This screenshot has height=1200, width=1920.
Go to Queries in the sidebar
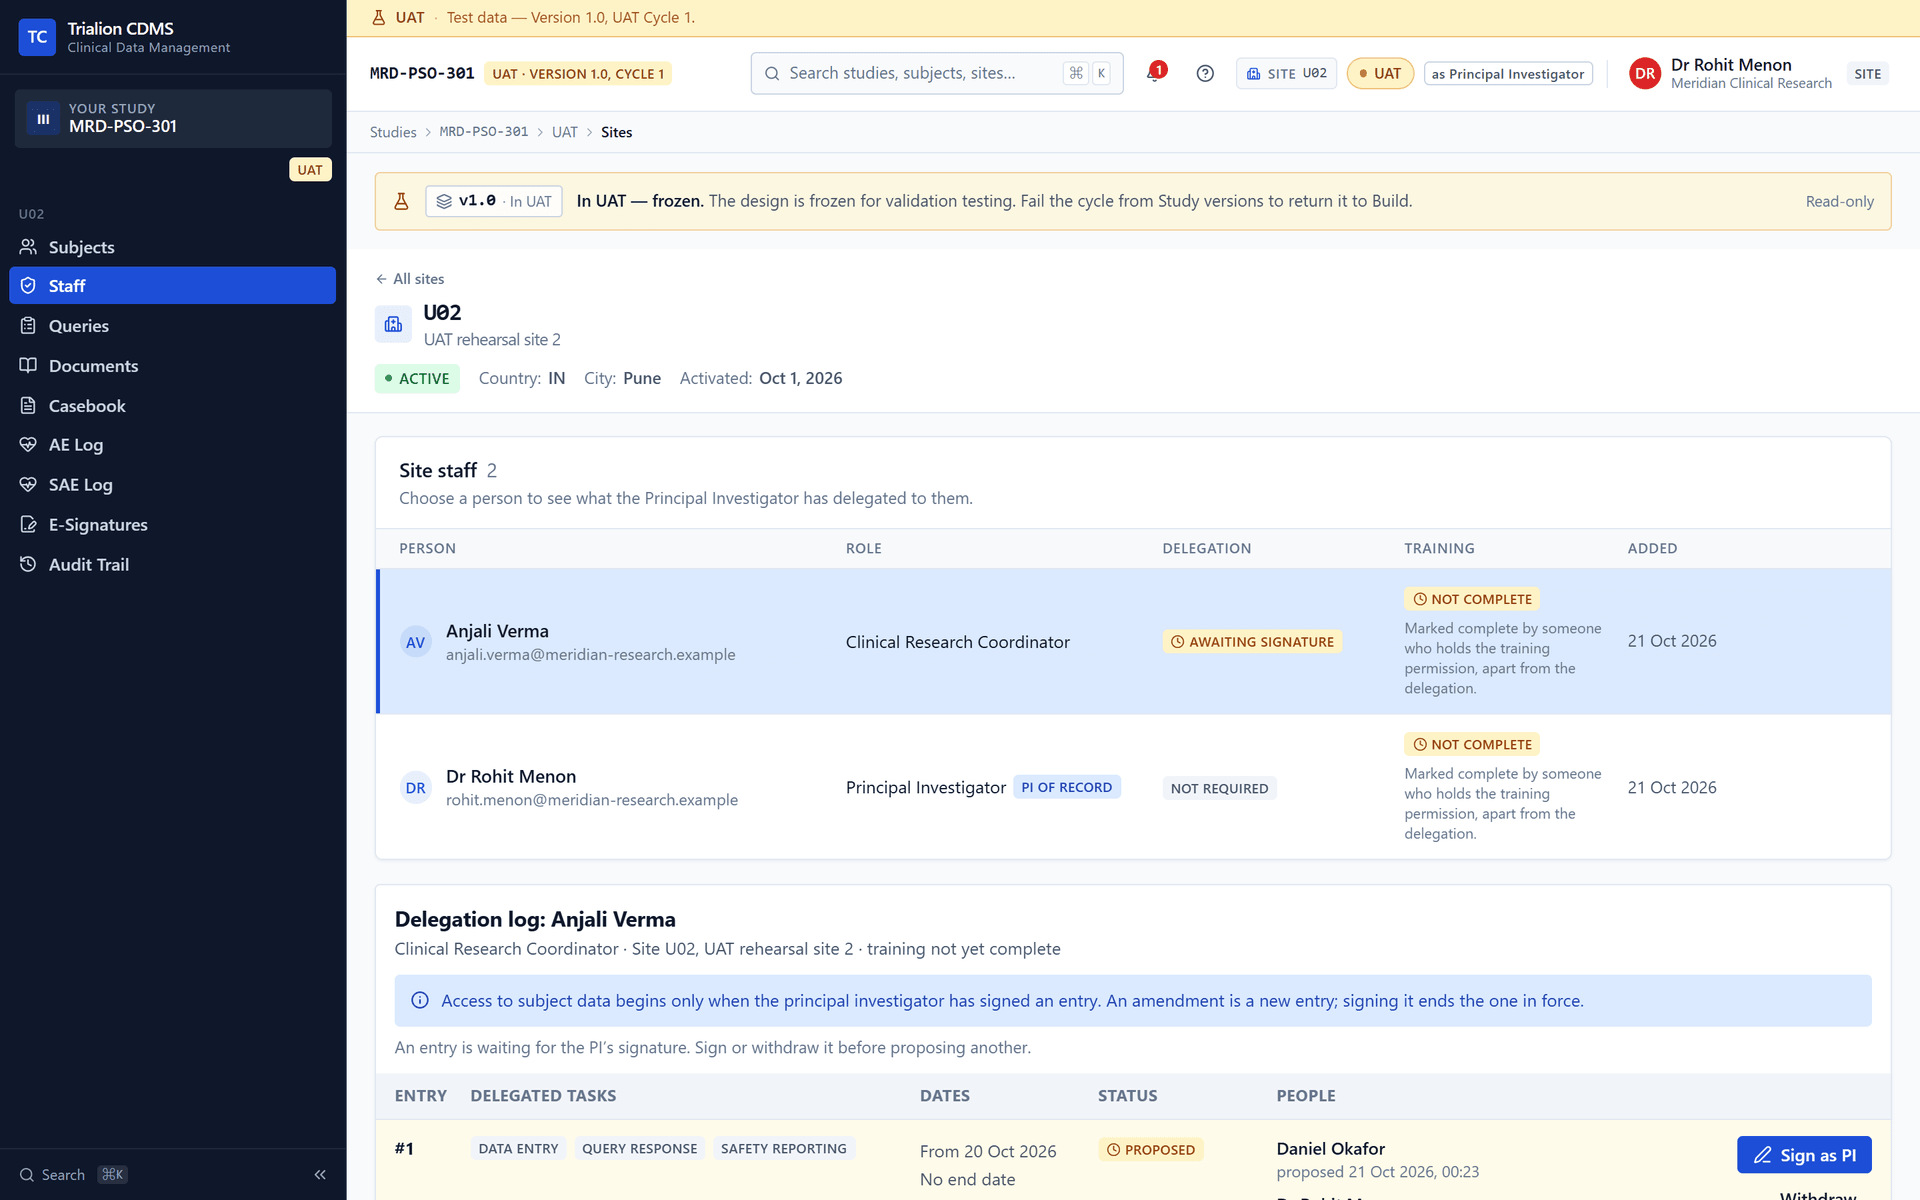pyautogui.click(x=172, y=326)
